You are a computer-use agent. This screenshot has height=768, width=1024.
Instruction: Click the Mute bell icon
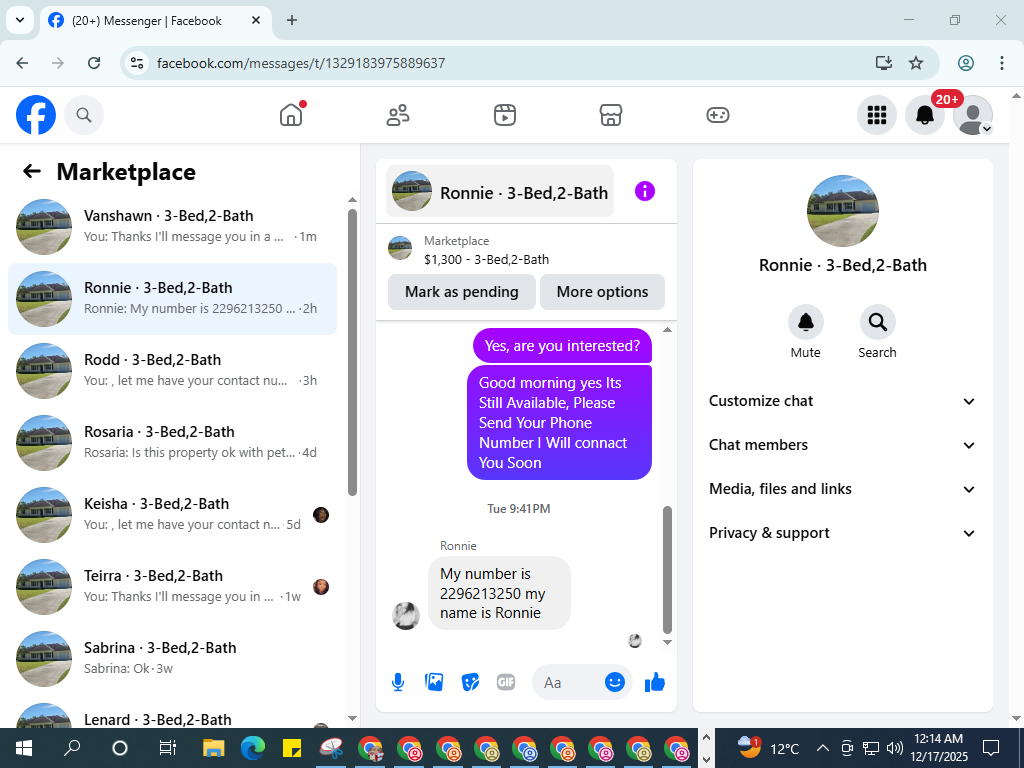coord(806,322)
